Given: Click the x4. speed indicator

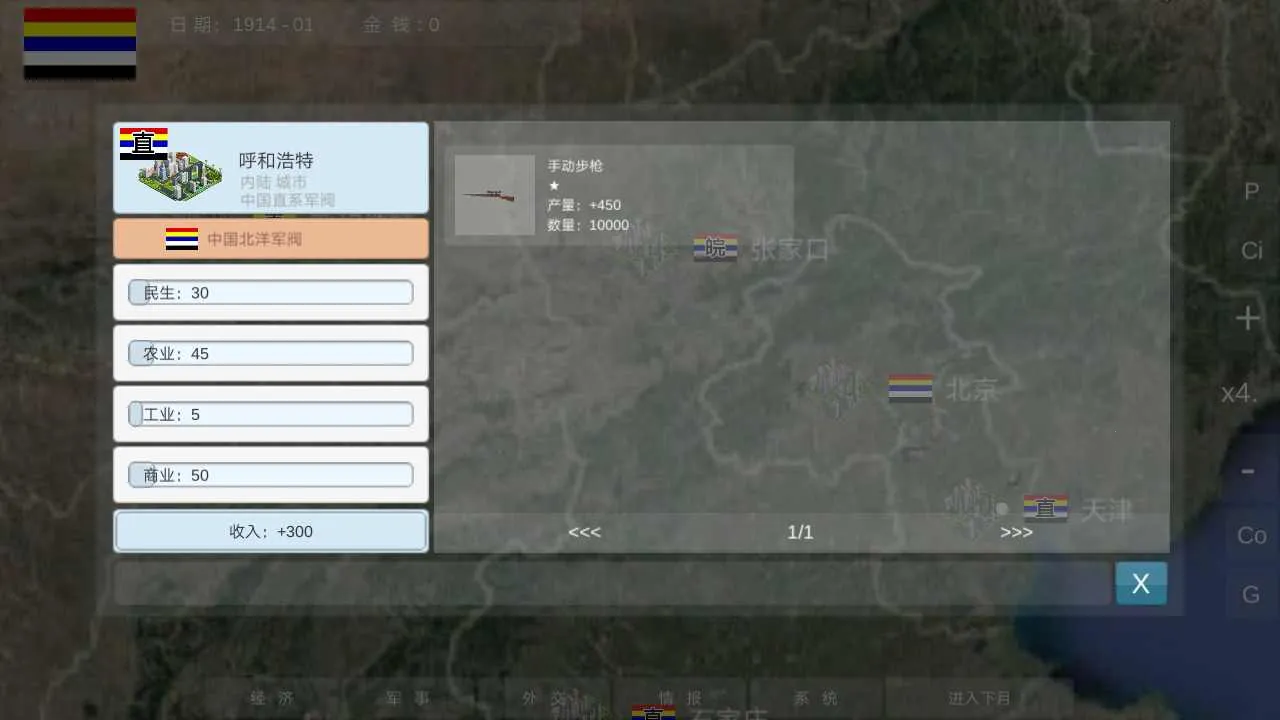Looking at the screenshot, I should coord(1239,393).
